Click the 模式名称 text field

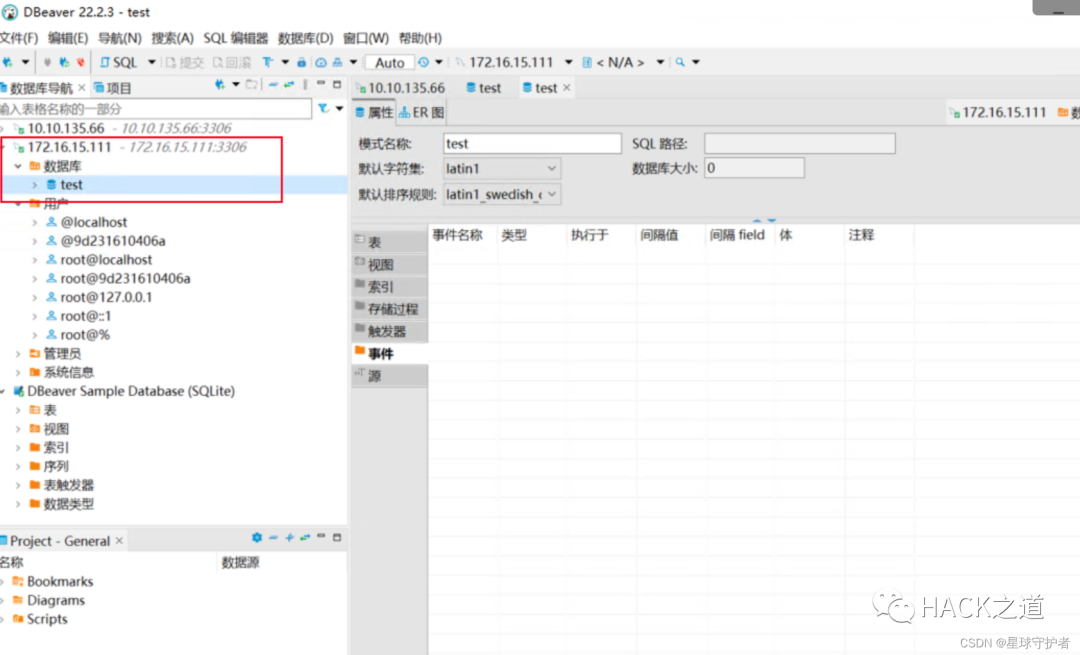tap(532, 143)
